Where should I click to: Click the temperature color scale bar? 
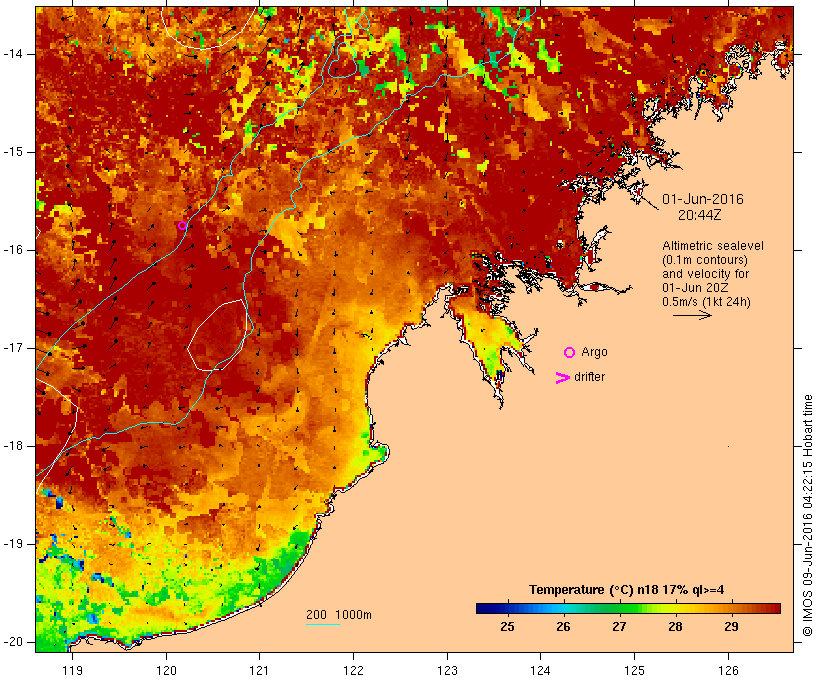(x=628, y=608)
